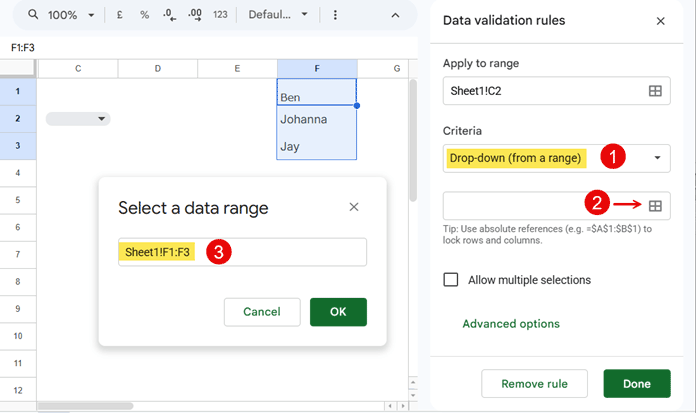
Task: Select column G header
Action: coord(396,68)
